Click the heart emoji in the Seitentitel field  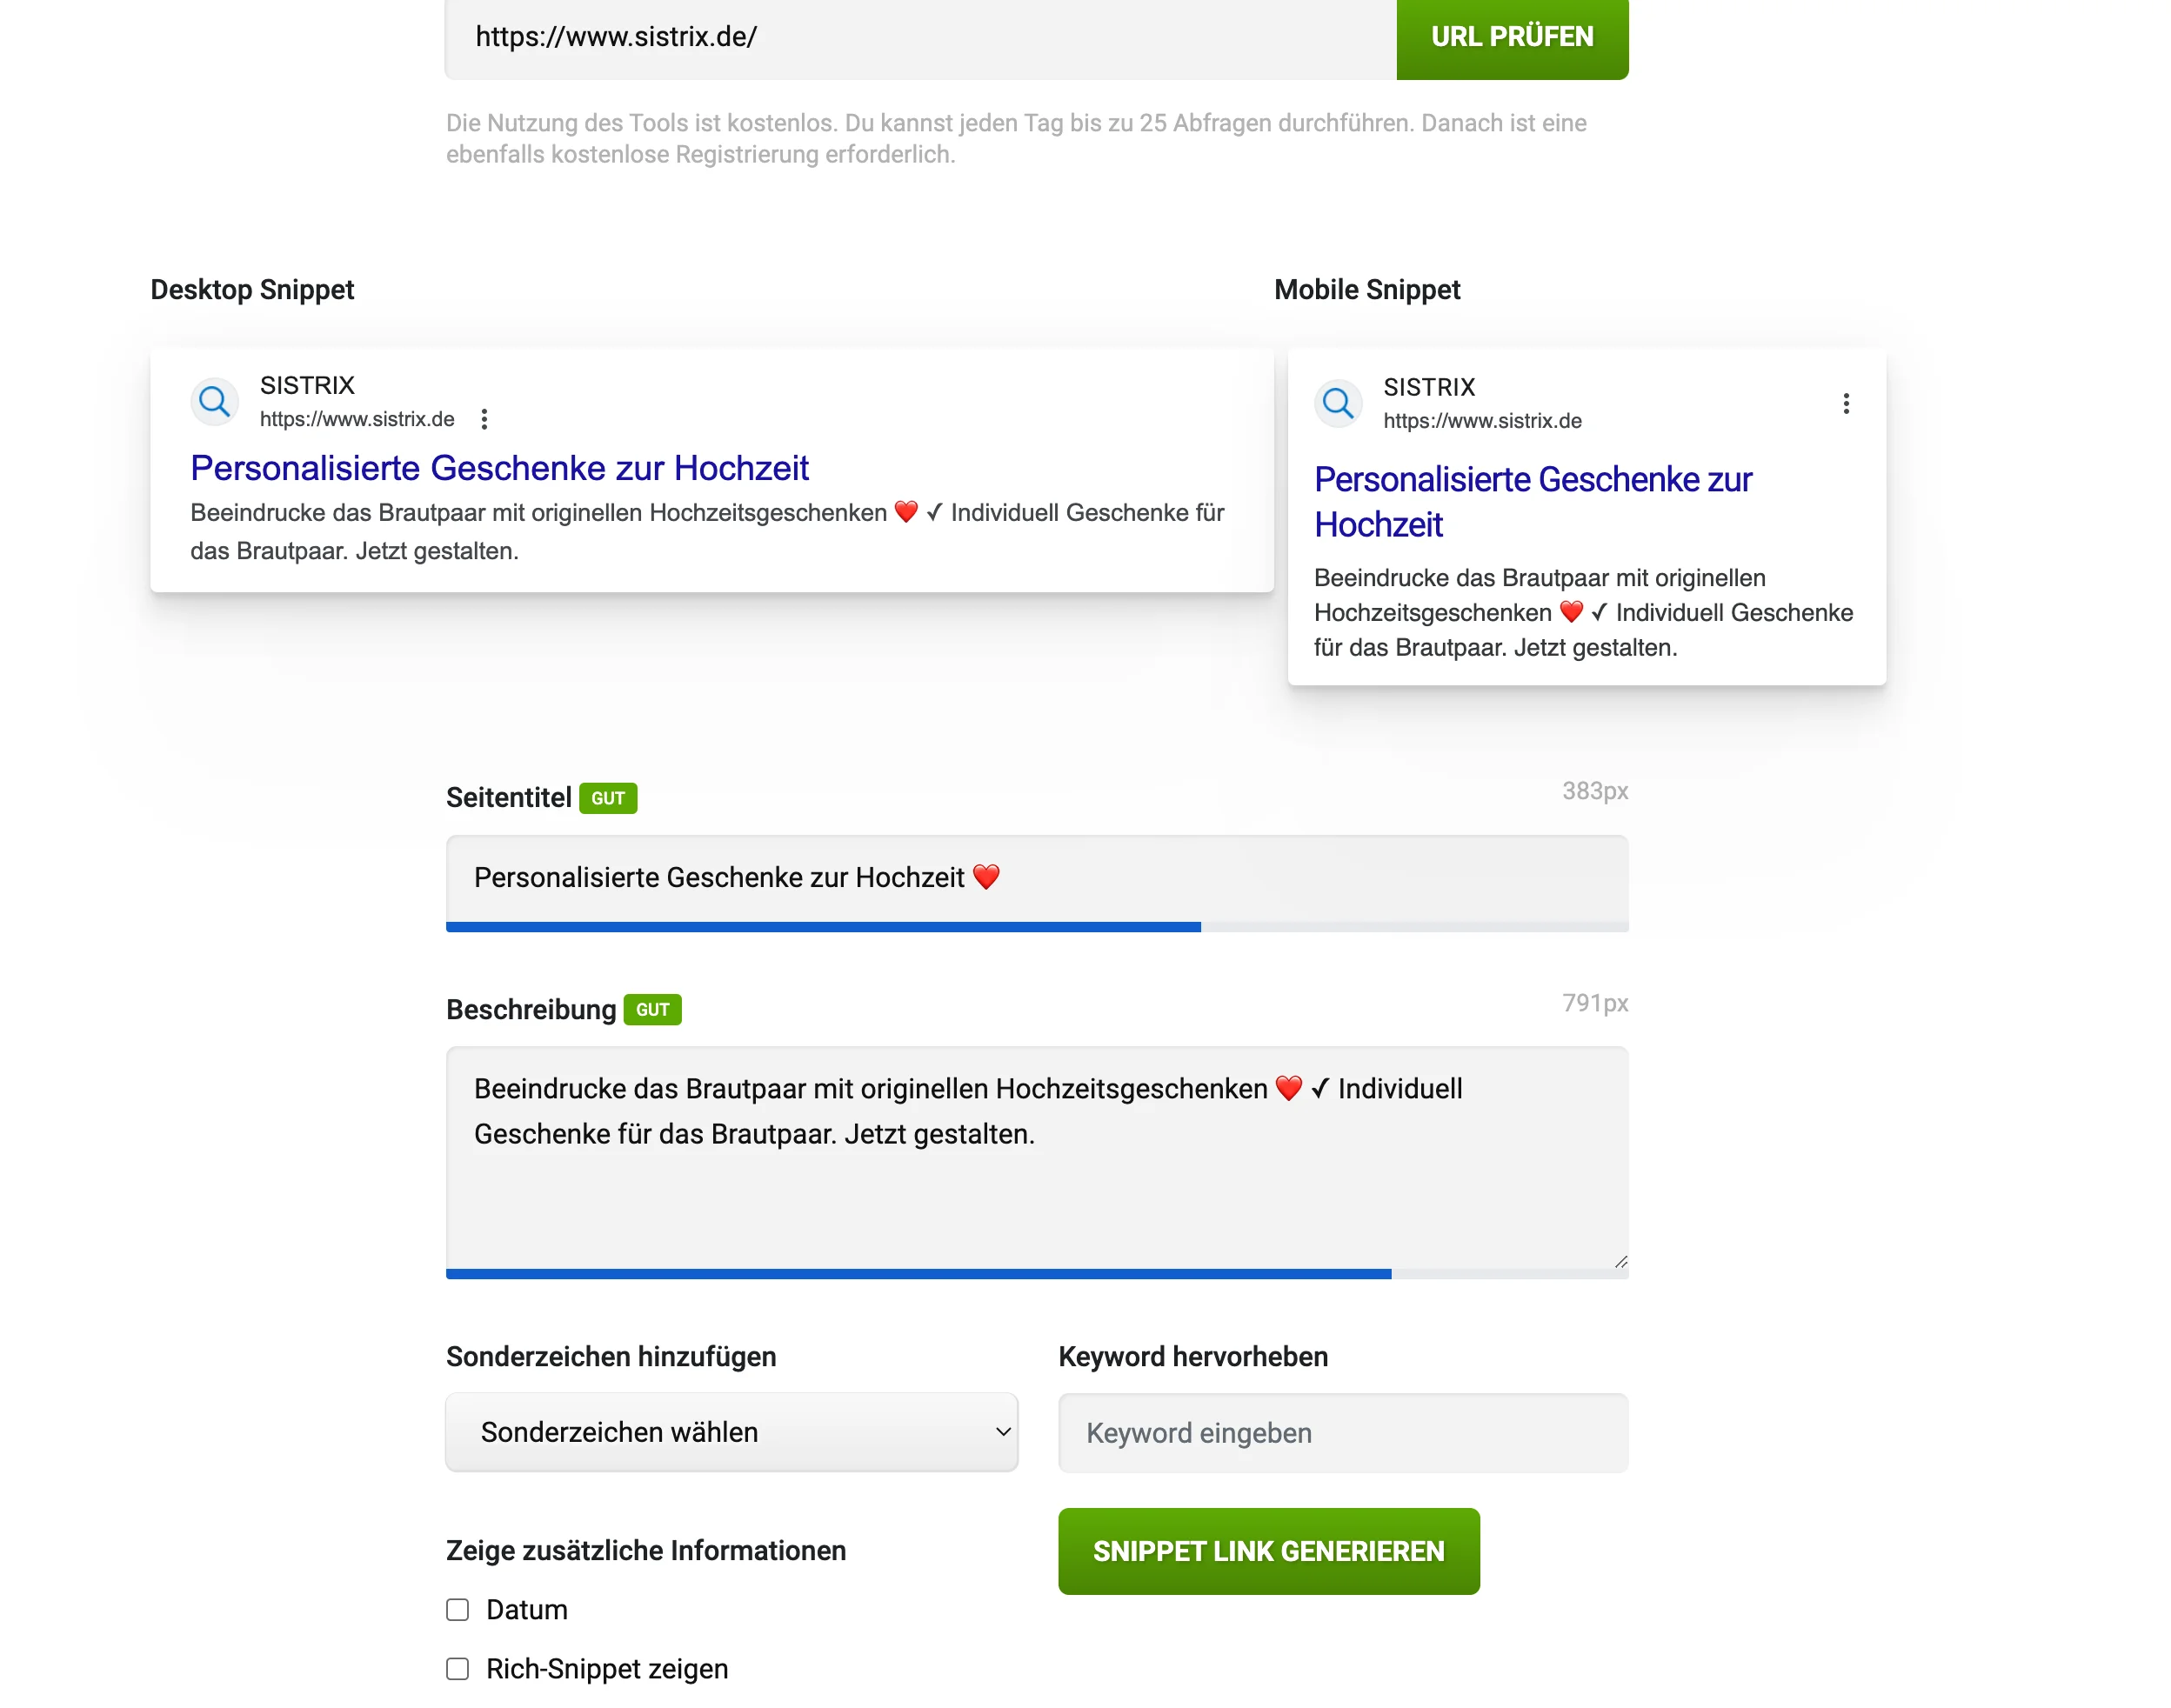[x=988, y=877]
